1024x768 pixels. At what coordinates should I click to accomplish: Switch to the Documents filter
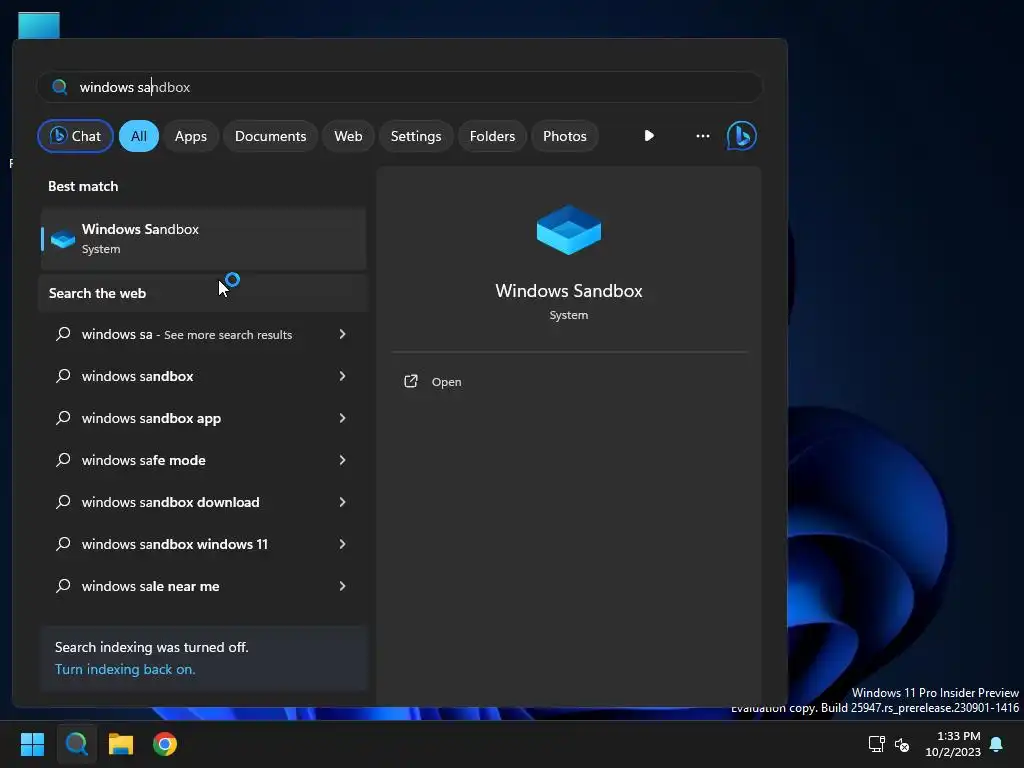point(270,136)
